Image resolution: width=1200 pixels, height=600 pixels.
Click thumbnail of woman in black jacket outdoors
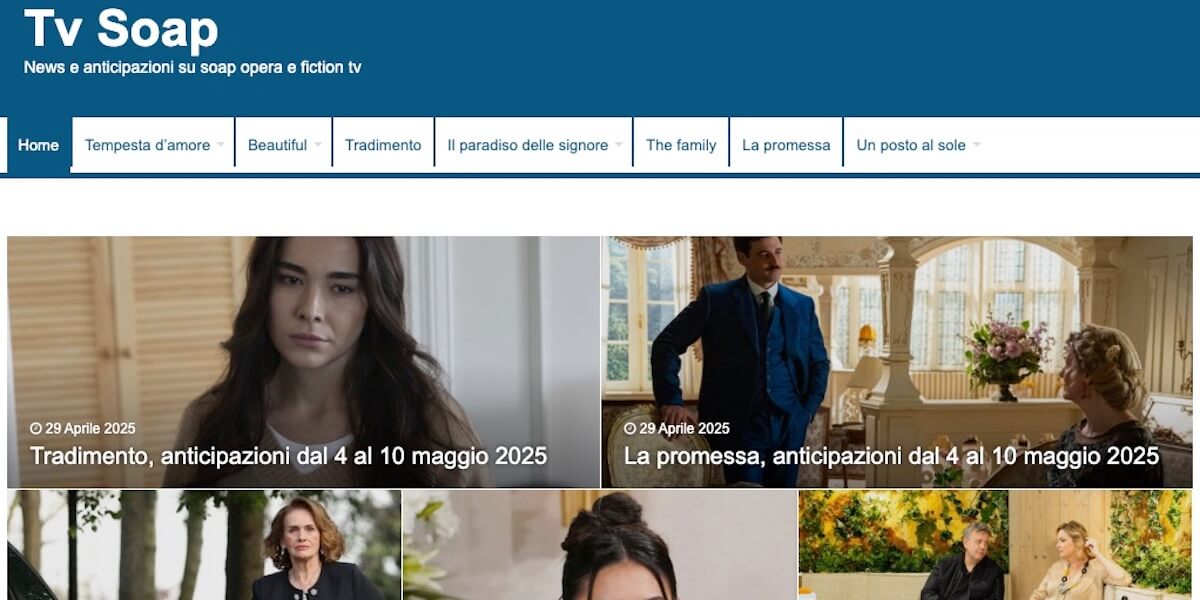204,545
